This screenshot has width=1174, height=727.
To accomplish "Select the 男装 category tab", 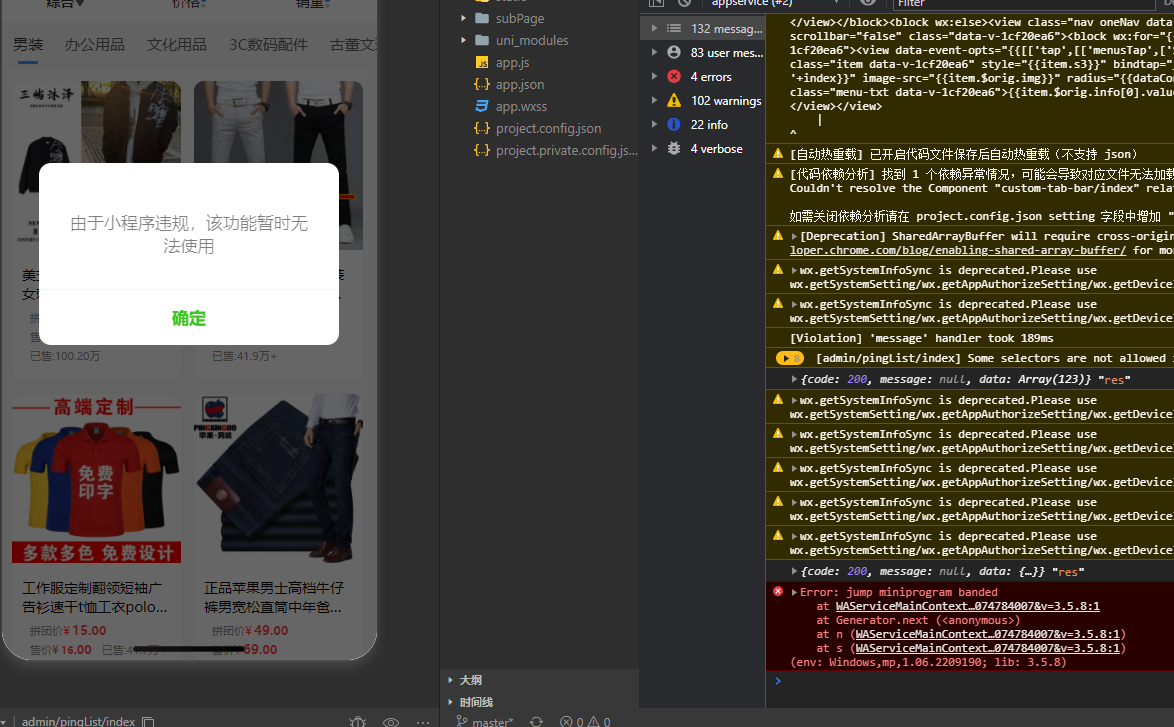I will (x=28, y=45).
